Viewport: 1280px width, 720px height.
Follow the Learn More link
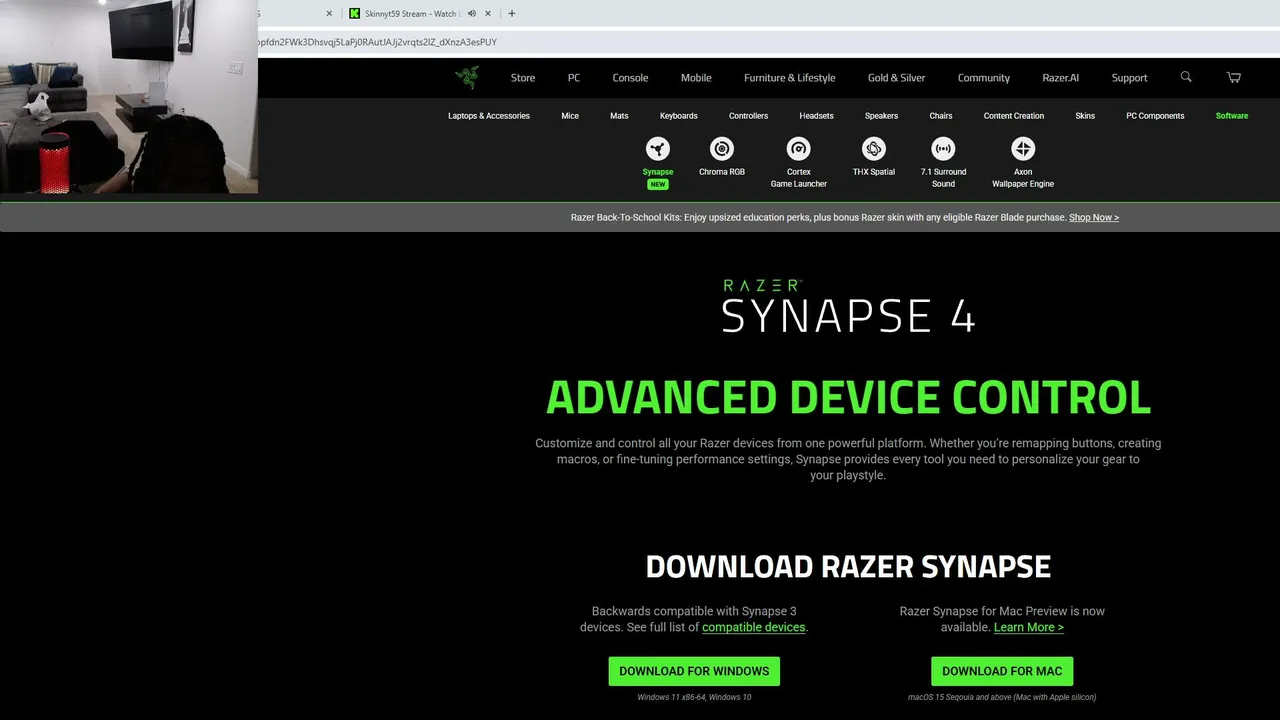pyautogui.click(x=1029, y=627)
